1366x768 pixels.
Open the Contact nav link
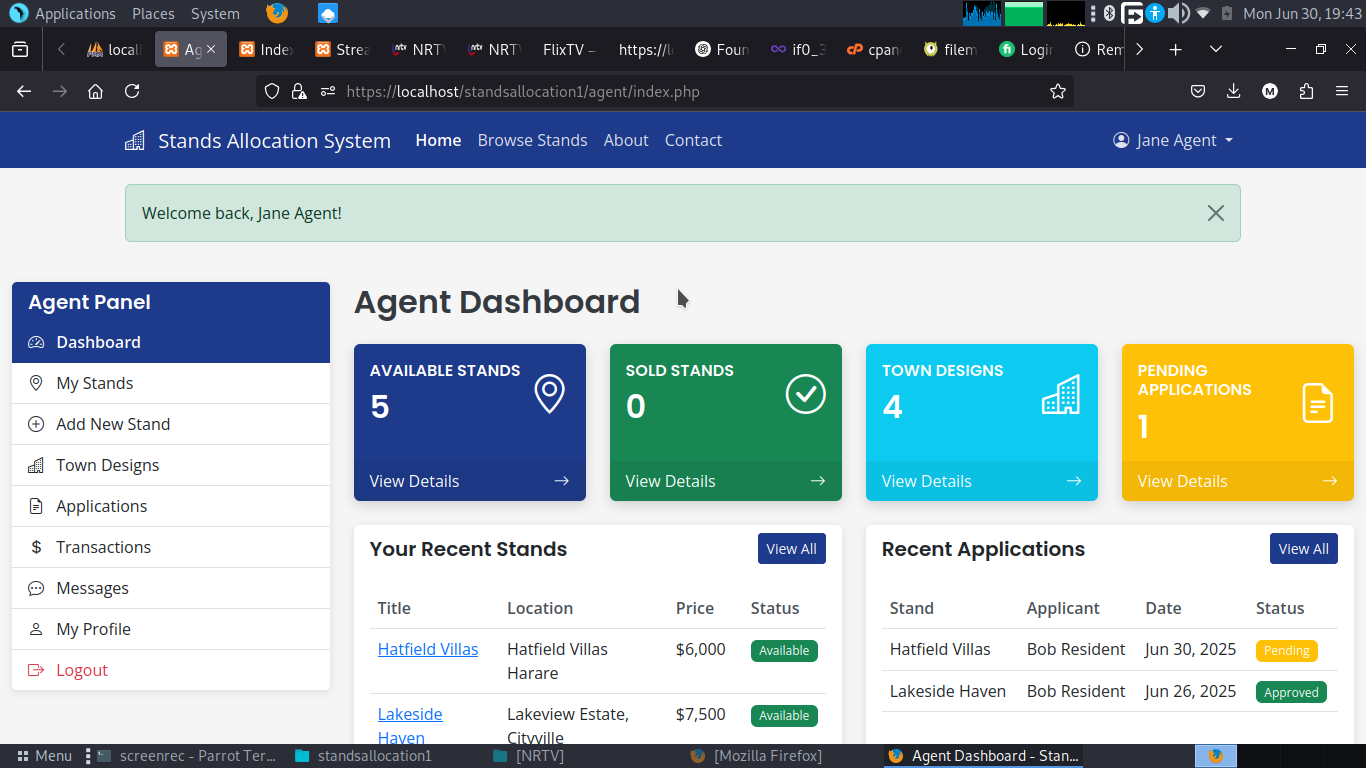click(x=693, y=140)
